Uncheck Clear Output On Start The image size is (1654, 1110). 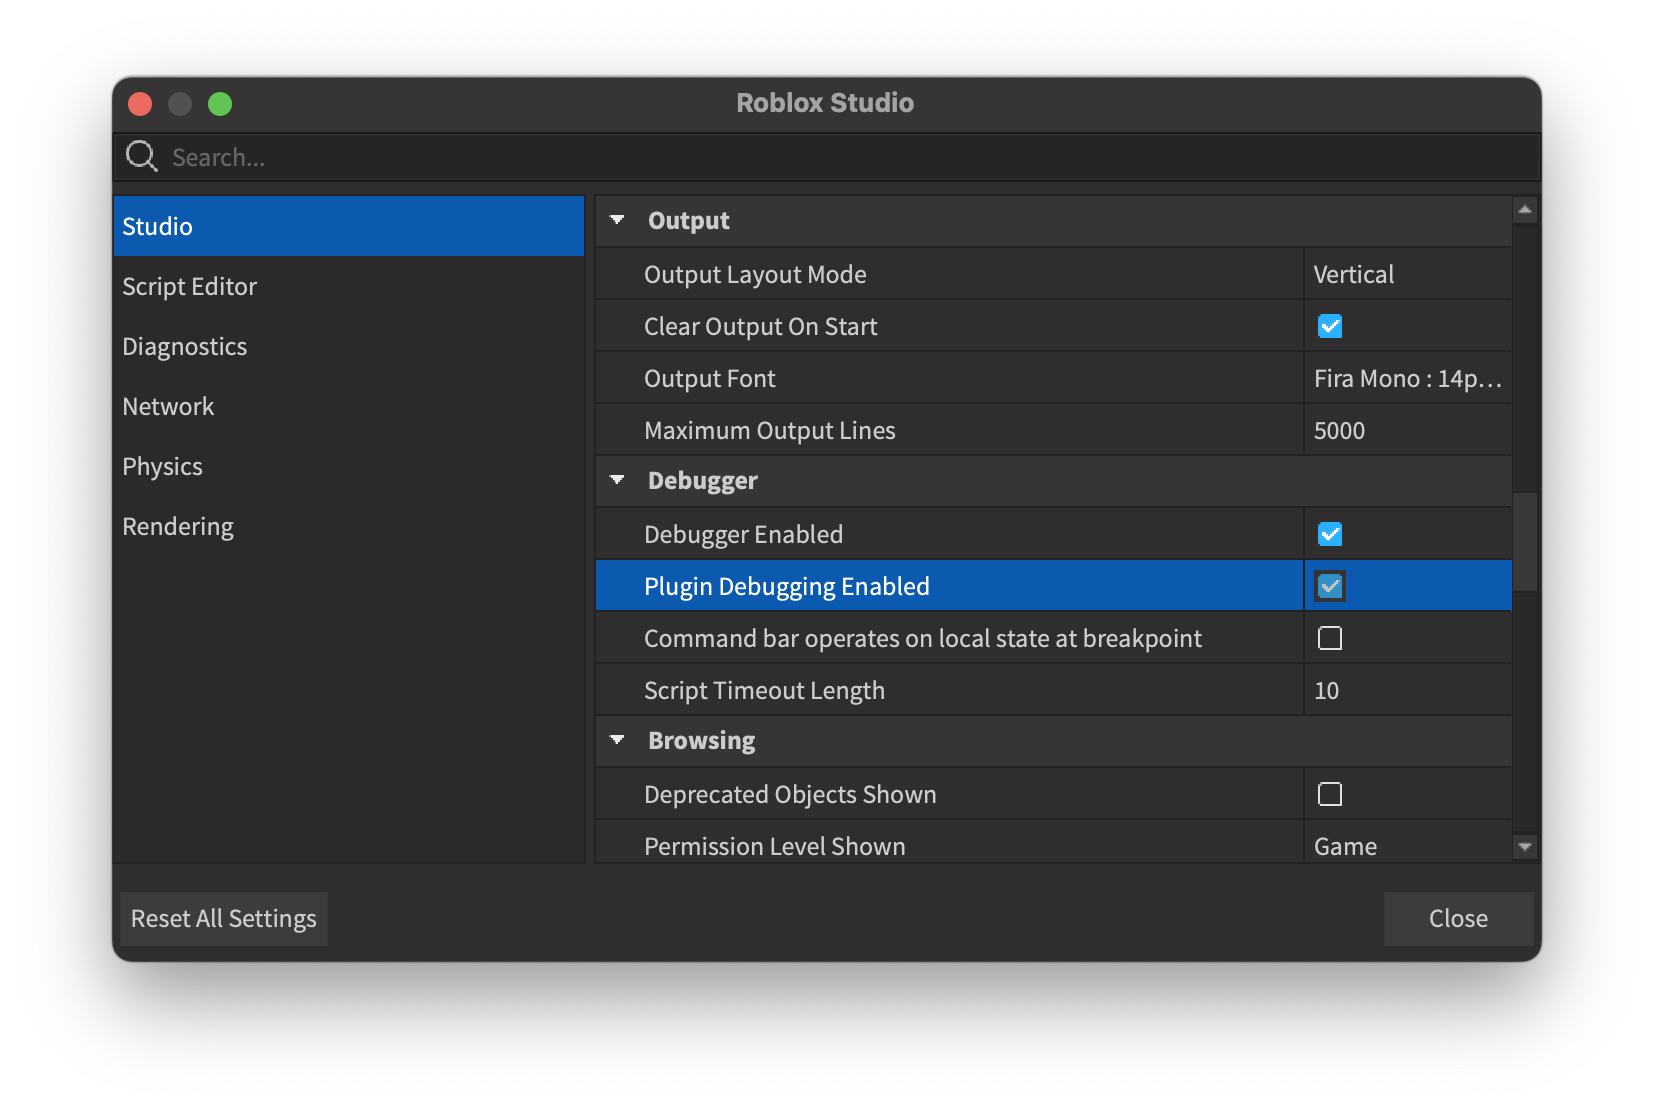(x=1330, y=326)
